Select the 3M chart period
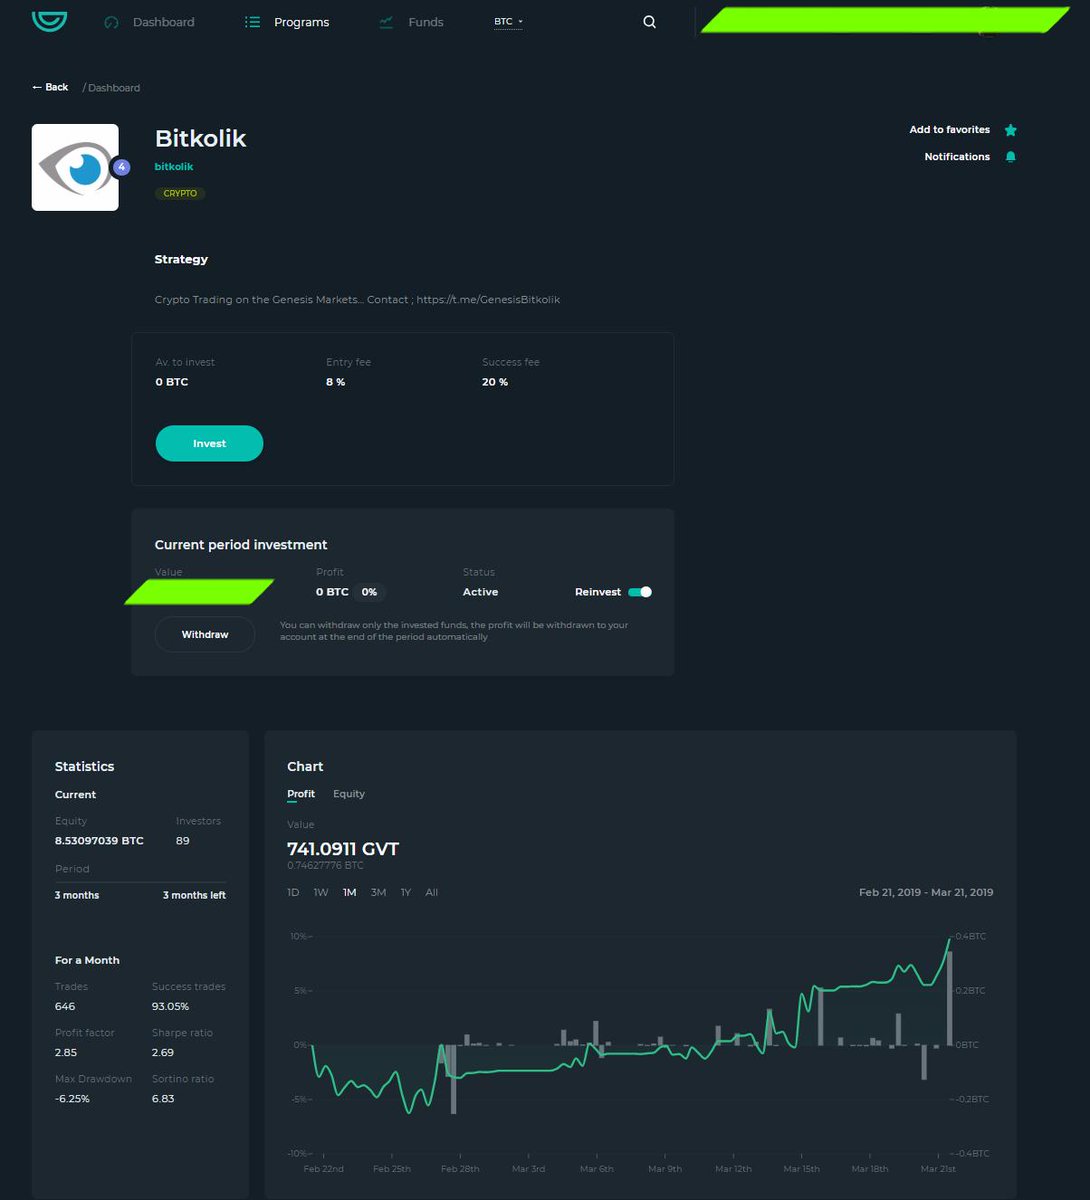This screenshot has height=1200, width=1090. point(378,892)
